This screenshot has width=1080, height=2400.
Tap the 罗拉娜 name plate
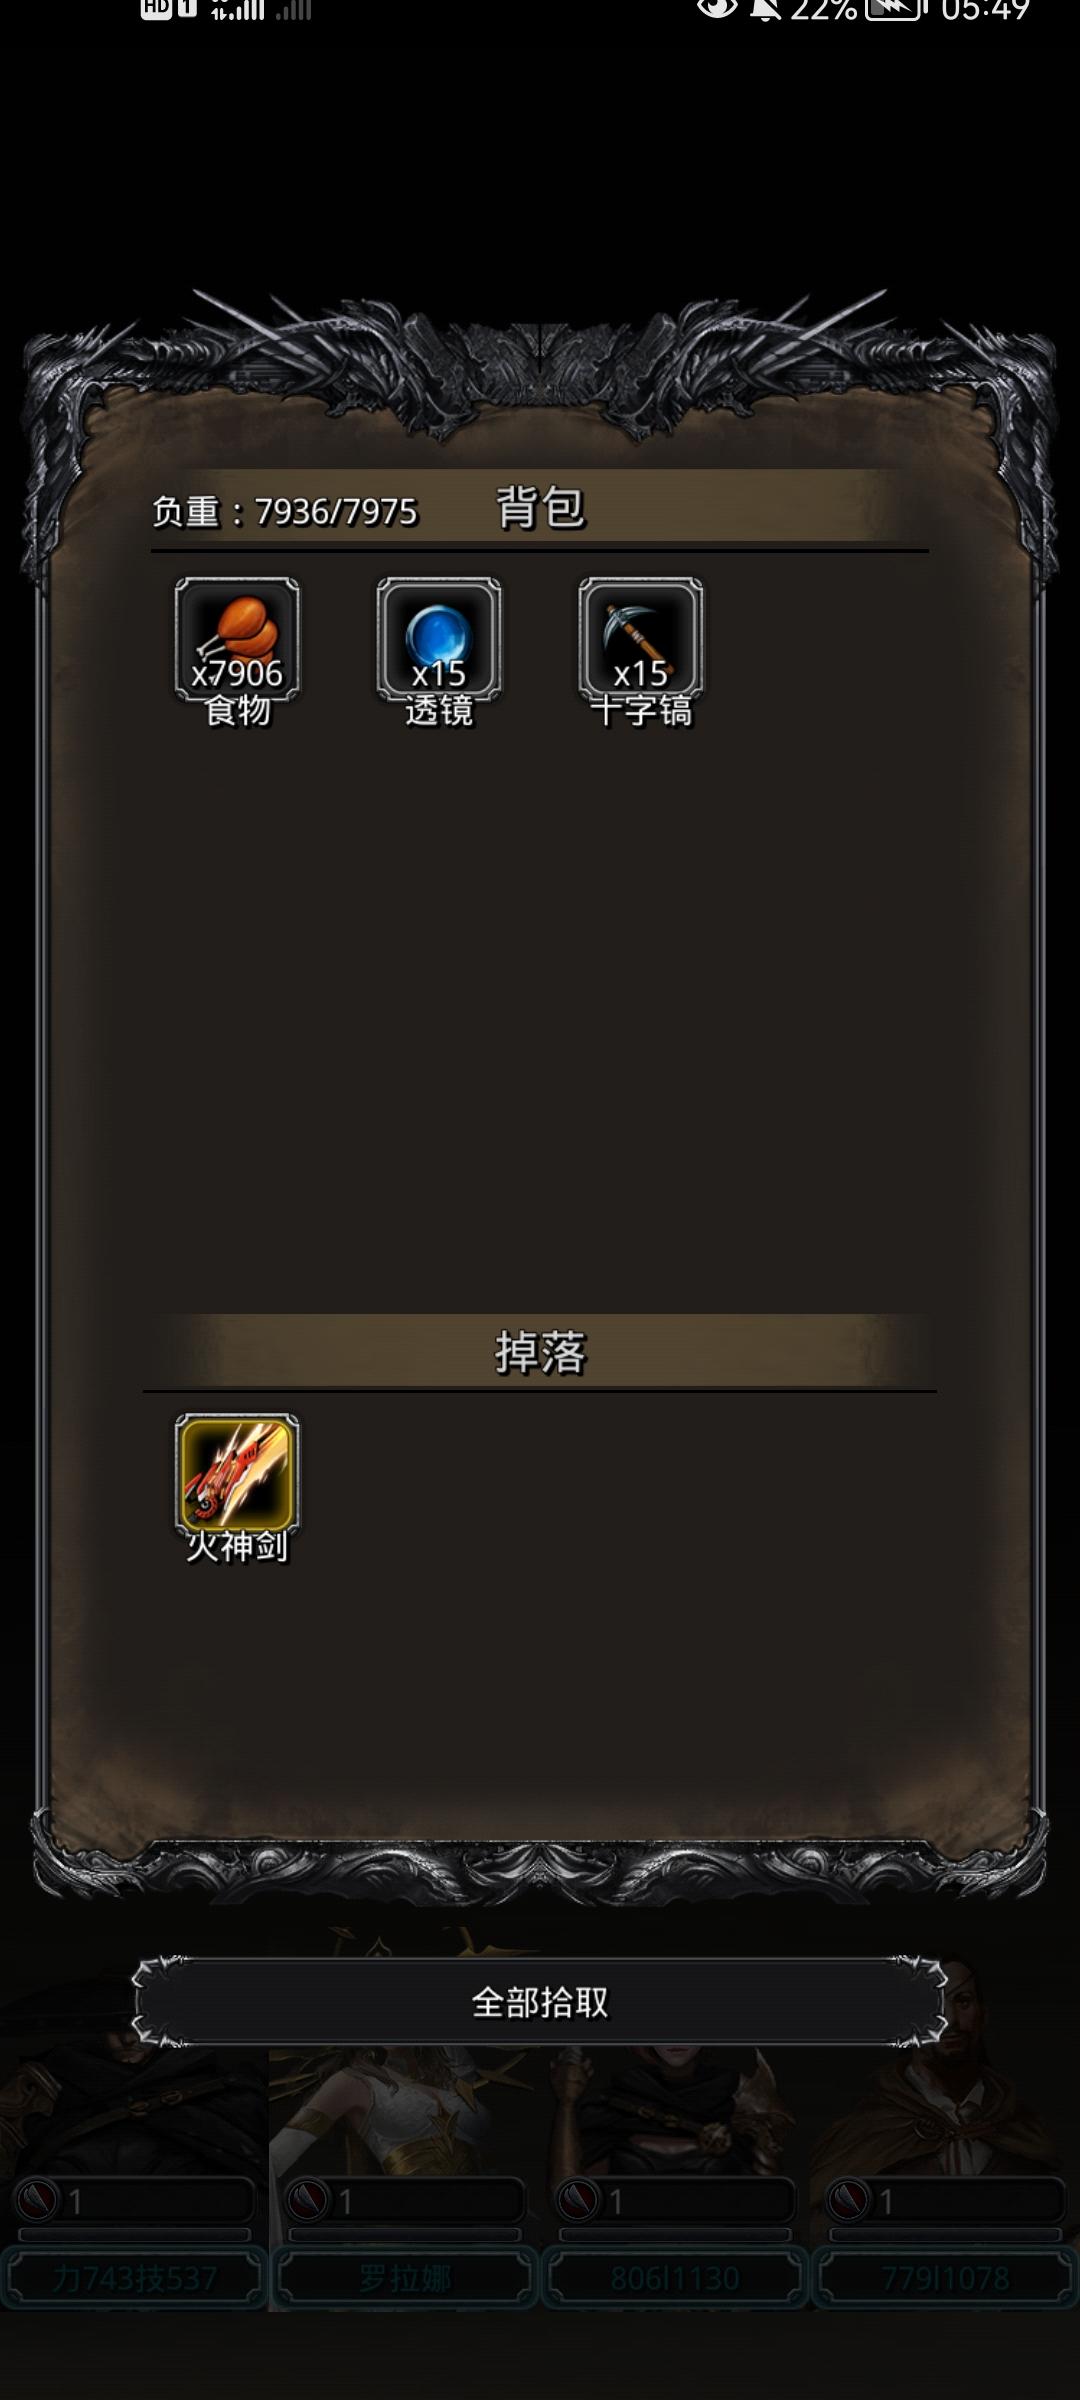405,2278
